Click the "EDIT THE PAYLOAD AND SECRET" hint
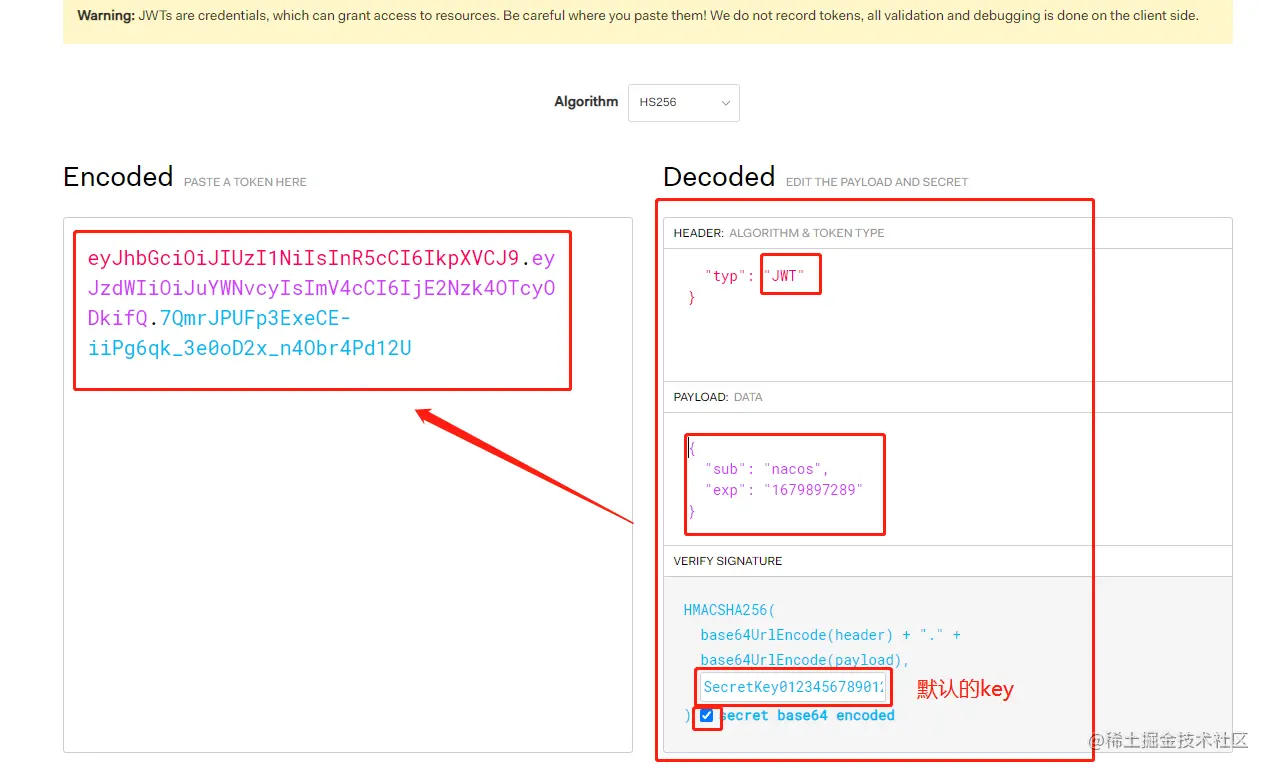The width and height of the screenshot is (1270, 772). click(877, 182)
